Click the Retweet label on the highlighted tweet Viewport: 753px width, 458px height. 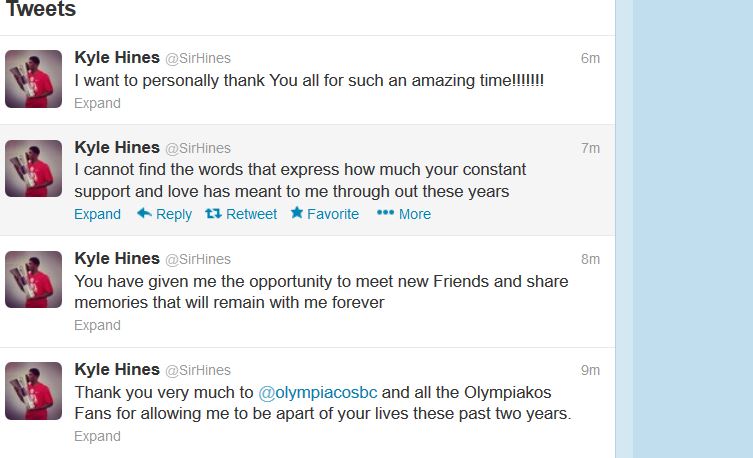tap(251, 214)
